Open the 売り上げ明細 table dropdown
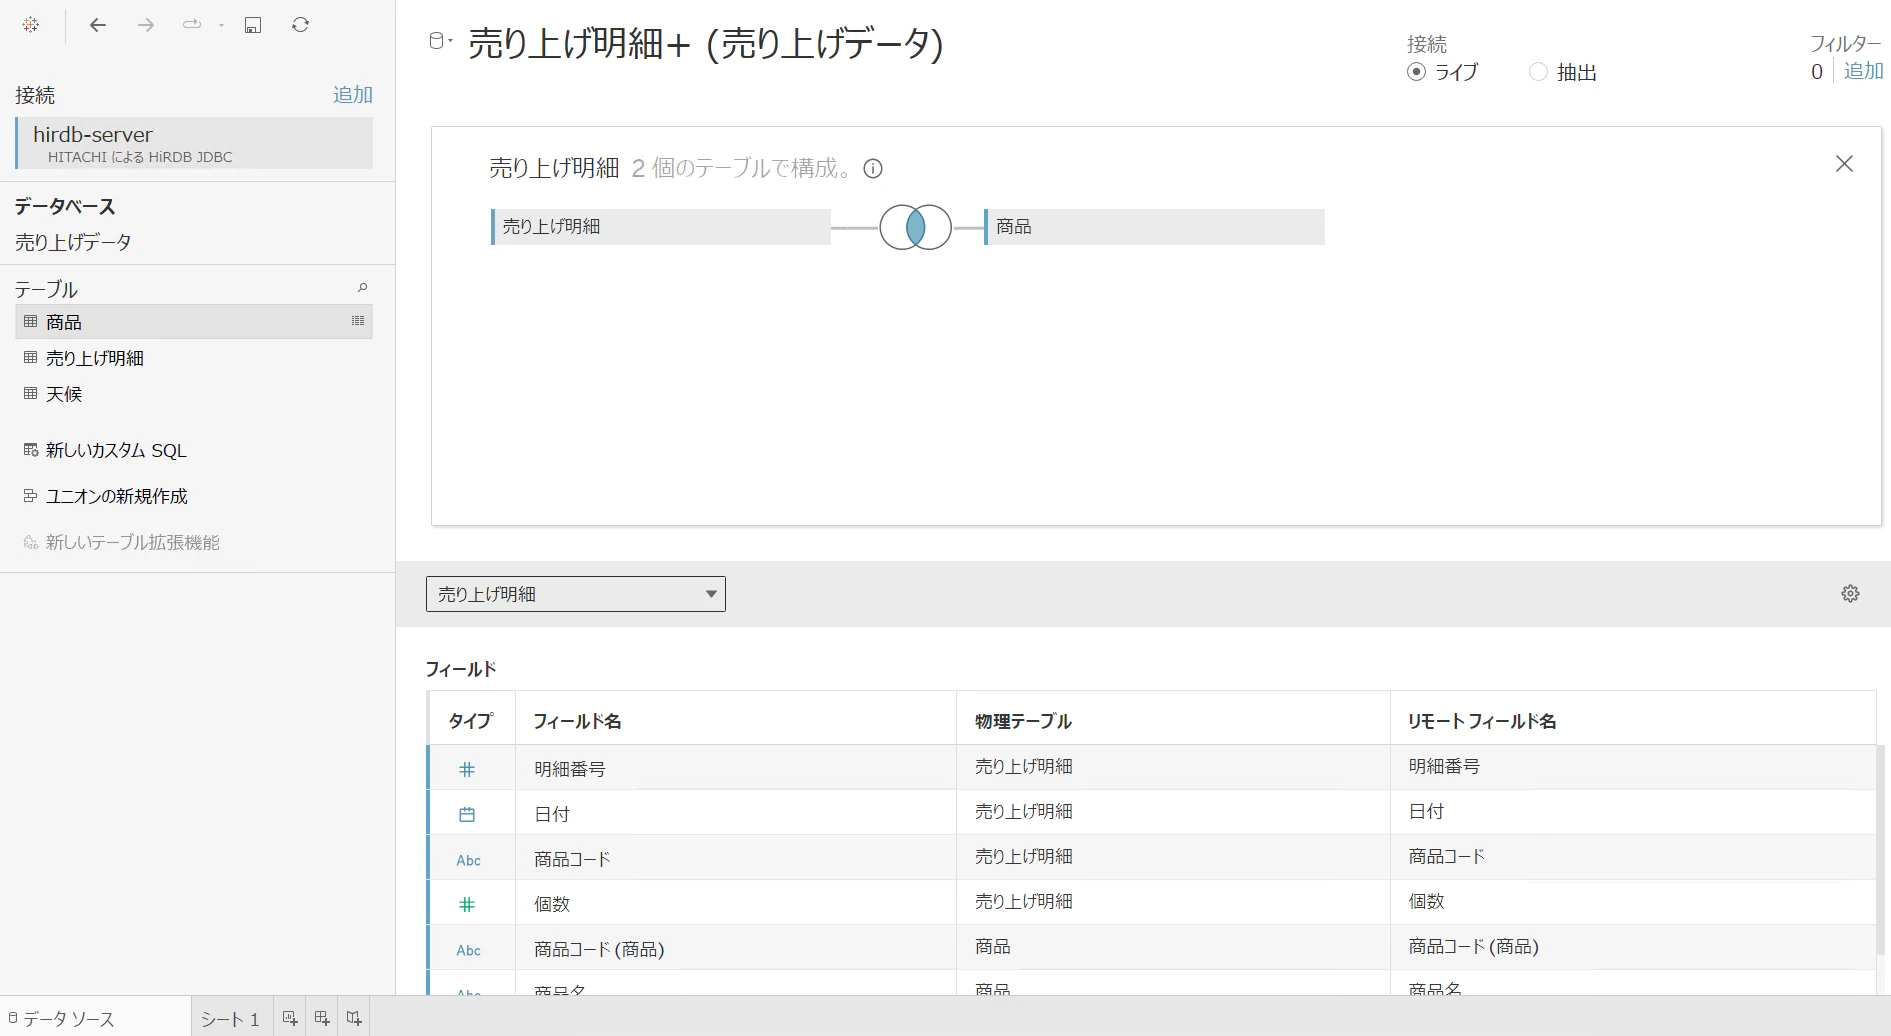The height and width of the screenshot is (1036, 1891). coord(576,594)
